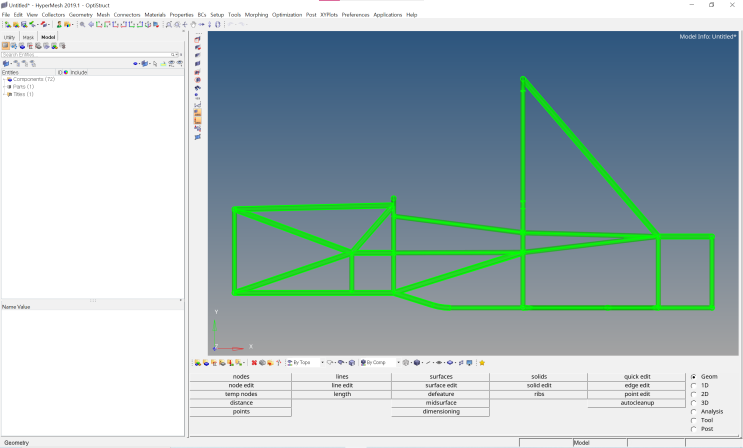Image resolution: width=743 pixels, height=448 pixels.
Task: Expand the Components (72) tree node
Action: pos(4,79)
